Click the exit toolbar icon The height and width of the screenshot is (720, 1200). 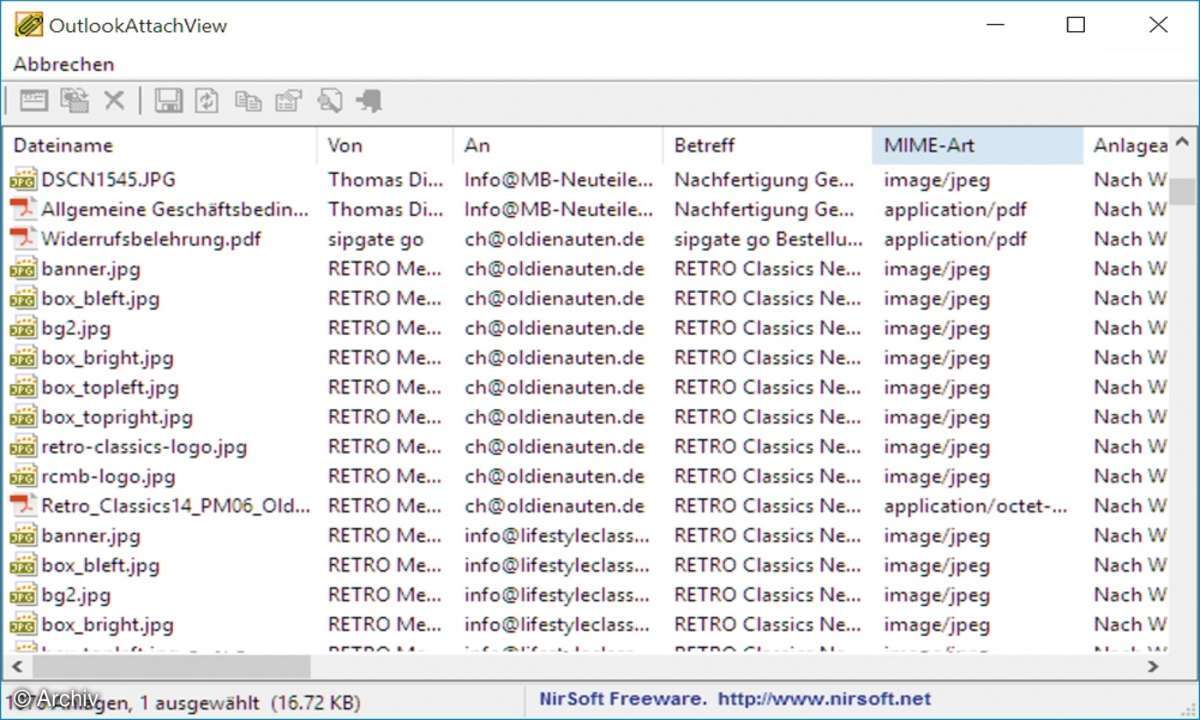tap(370, 100)
